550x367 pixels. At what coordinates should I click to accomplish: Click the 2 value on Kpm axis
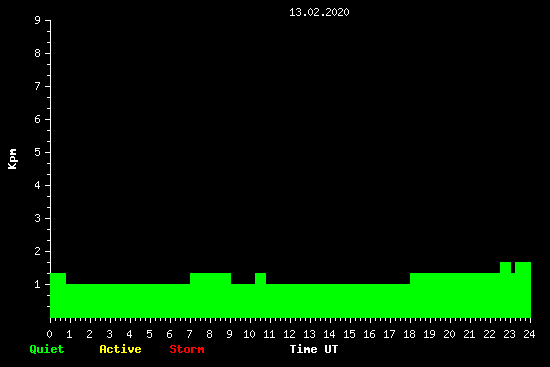click(x=38, y=251)
